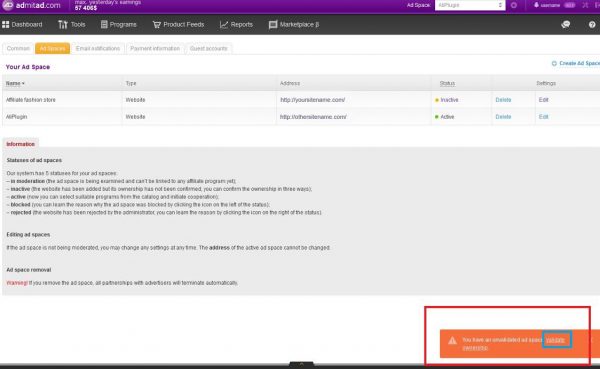
Task: Open the help question mark icon
Action: (x=592, y=24)
